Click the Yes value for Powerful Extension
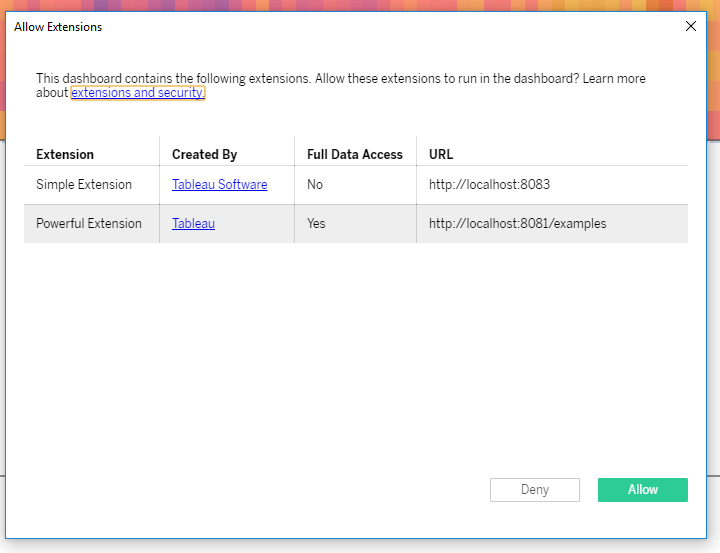The image size is (720, 553). [x=316, y=224]
